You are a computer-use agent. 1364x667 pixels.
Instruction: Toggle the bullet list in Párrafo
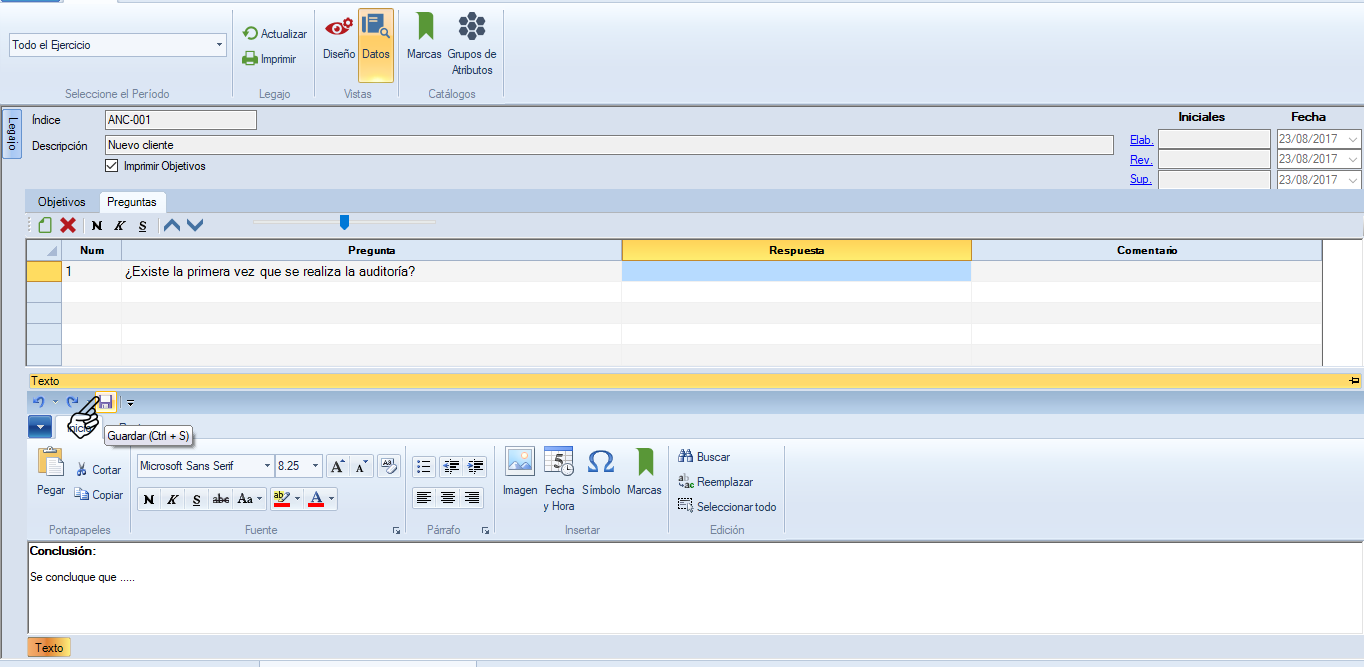click(x=424, y=466)
